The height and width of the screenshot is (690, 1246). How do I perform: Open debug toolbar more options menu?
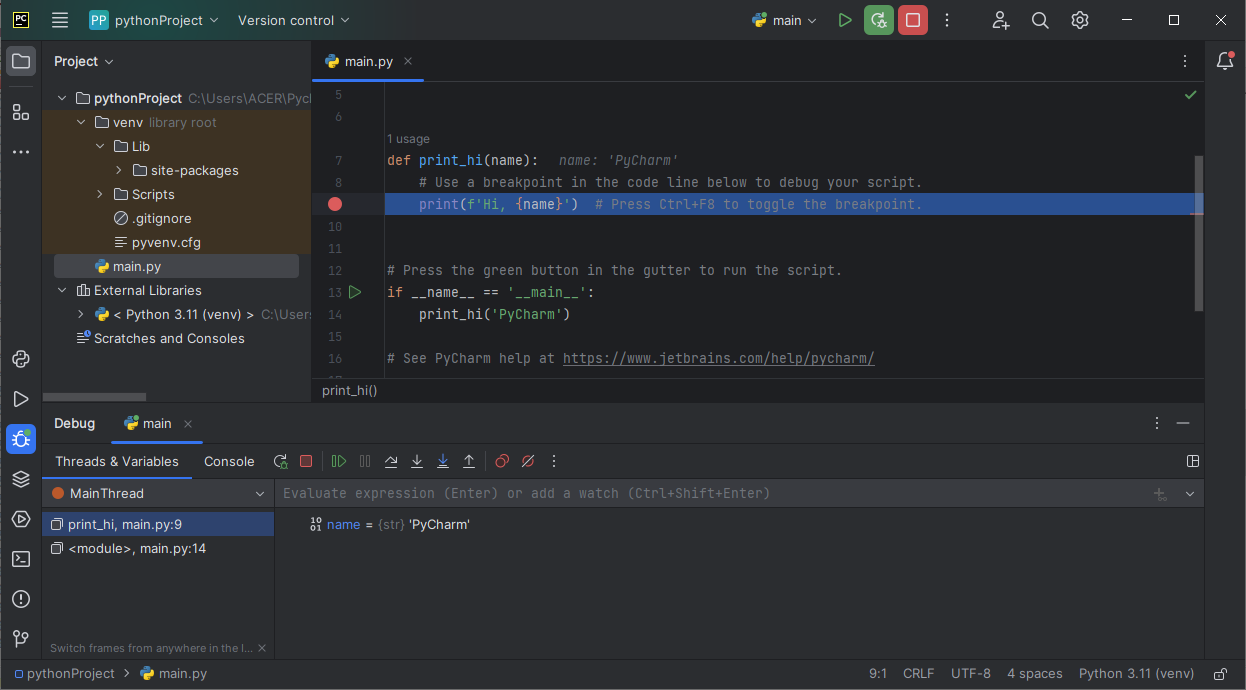[x=554, y=461]
